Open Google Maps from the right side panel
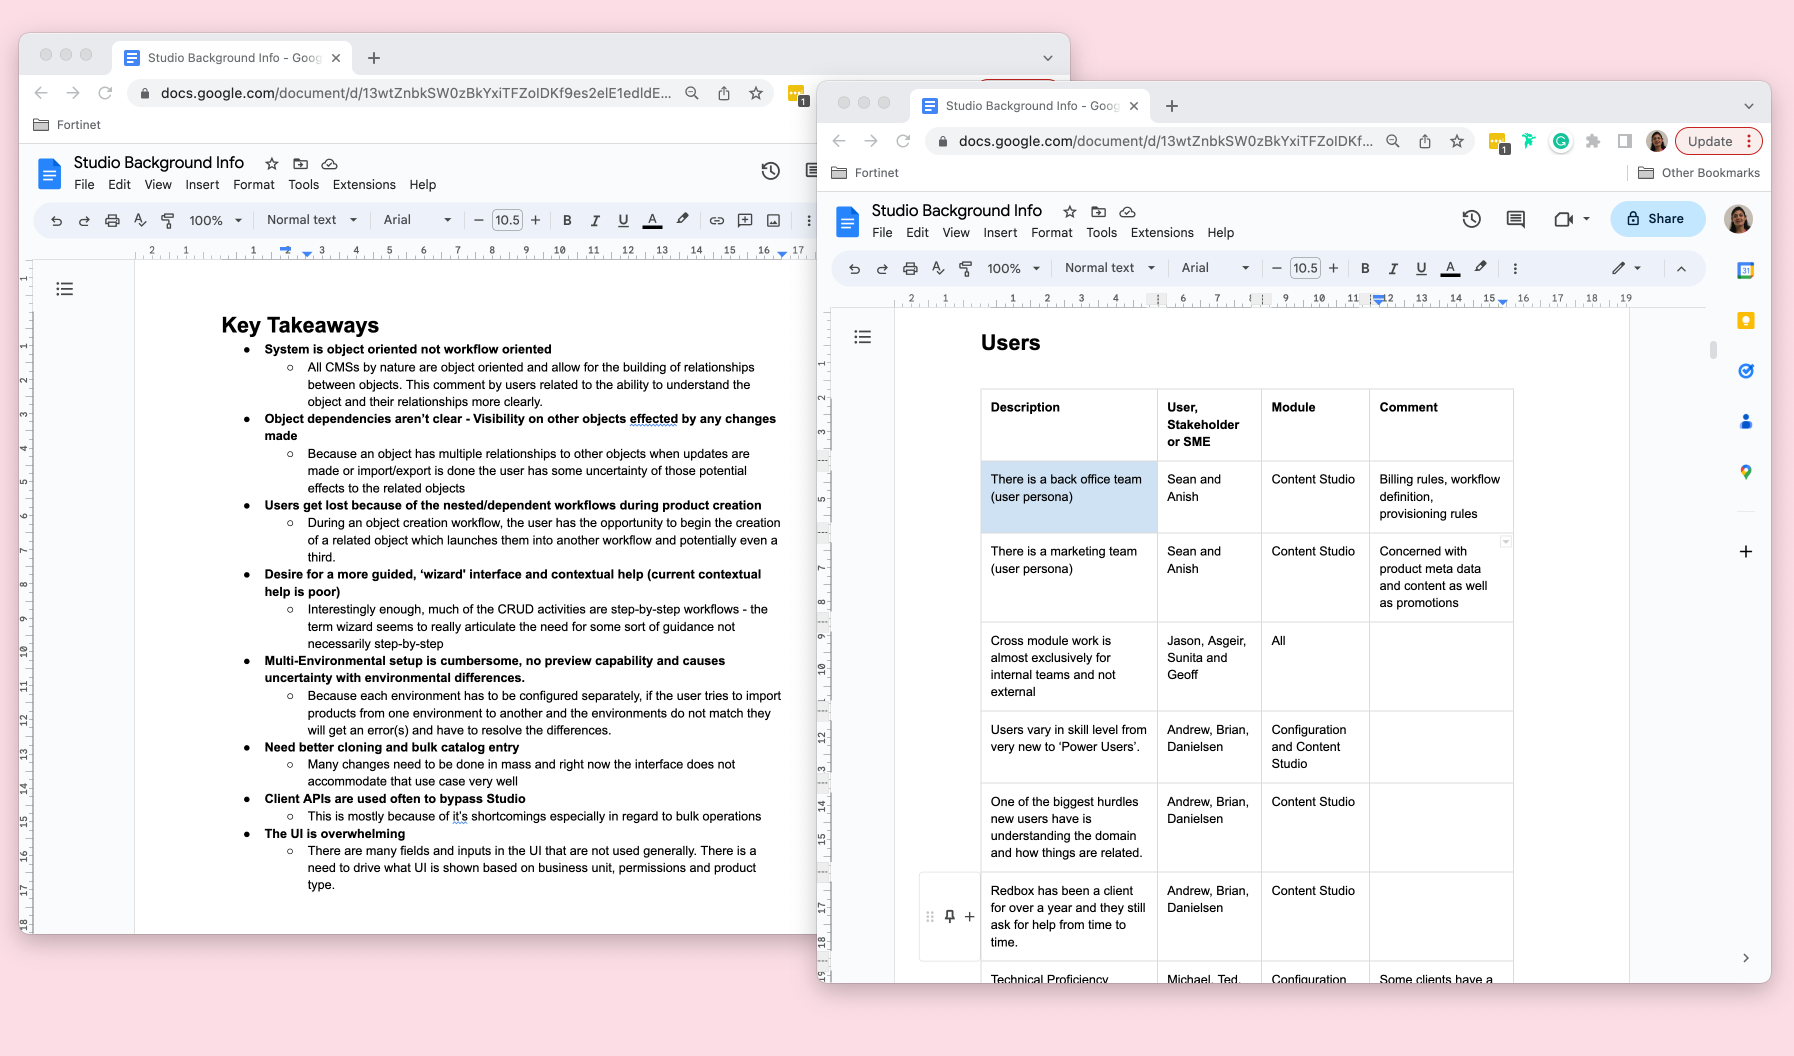The width and height of the screenshot is (1794, 1056). point(1745,472)
